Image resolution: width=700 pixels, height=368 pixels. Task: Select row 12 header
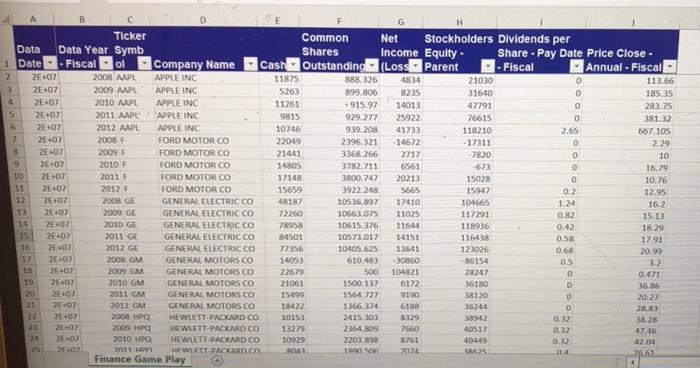pyautogui.click(x=20, y=200)
